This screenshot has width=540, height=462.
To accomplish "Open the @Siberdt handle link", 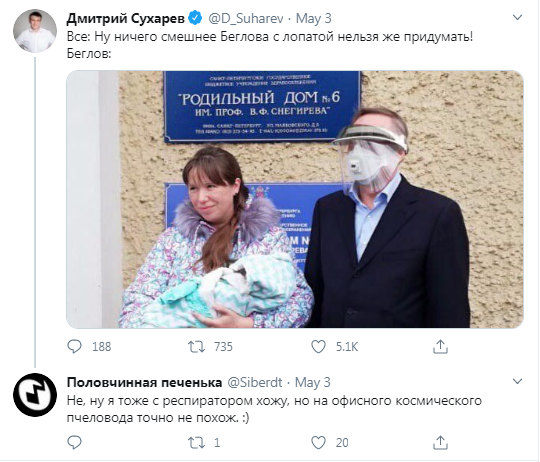I will (255, 382).
